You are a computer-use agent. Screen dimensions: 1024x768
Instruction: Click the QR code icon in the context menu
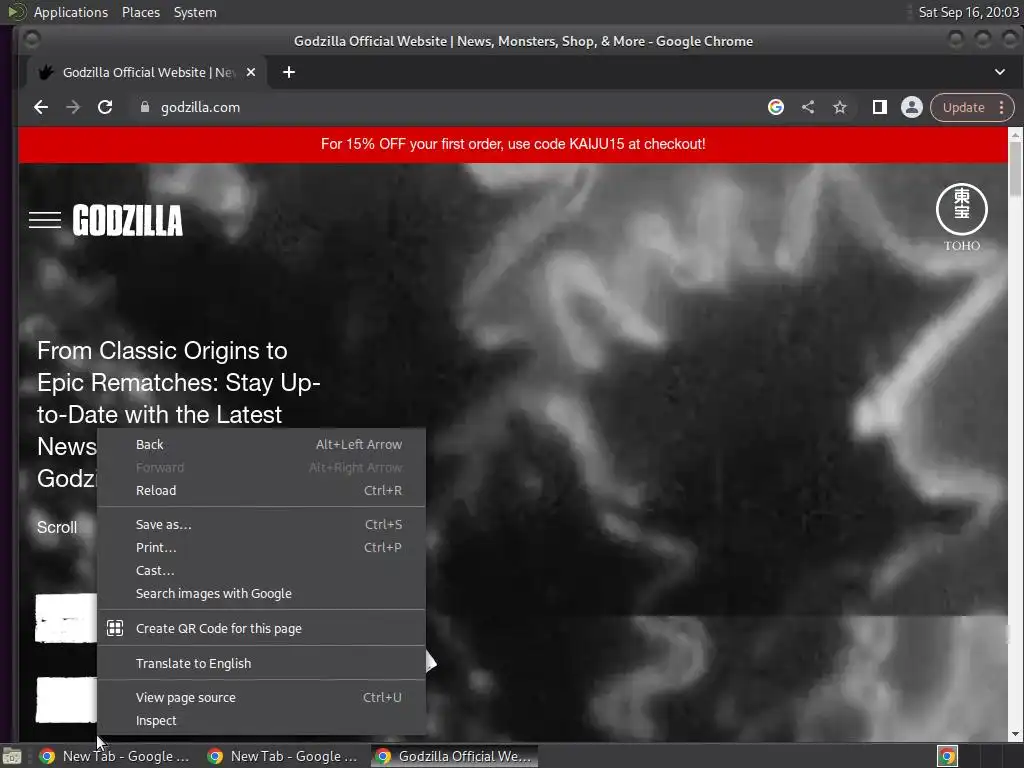[x=115, y=628]
